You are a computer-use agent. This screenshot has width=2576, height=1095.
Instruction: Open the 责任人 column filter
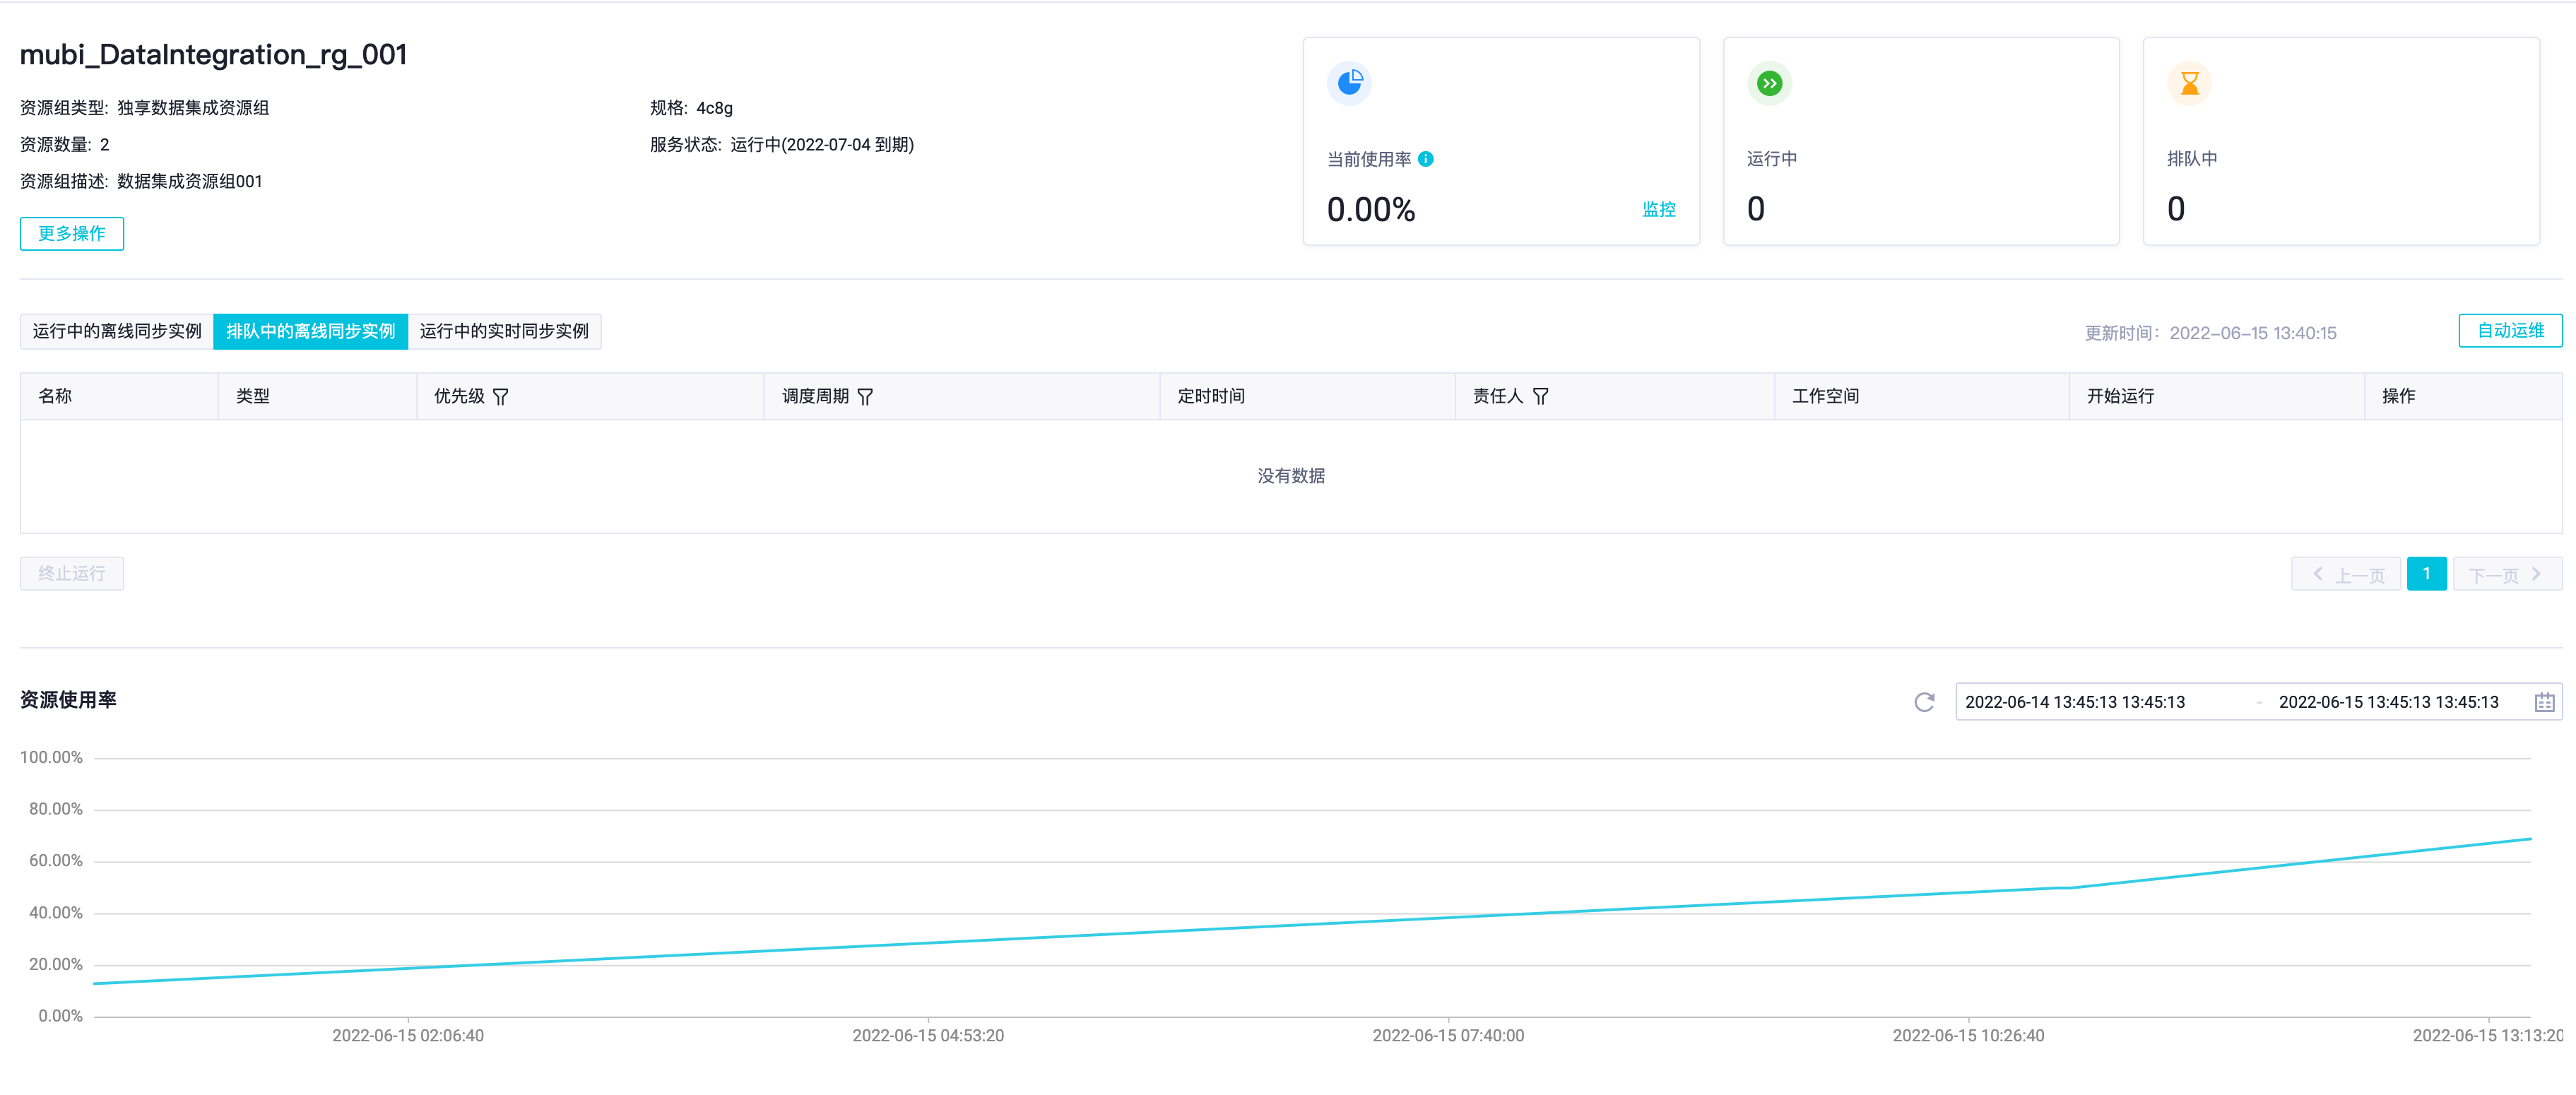[x=1540, y=397]
